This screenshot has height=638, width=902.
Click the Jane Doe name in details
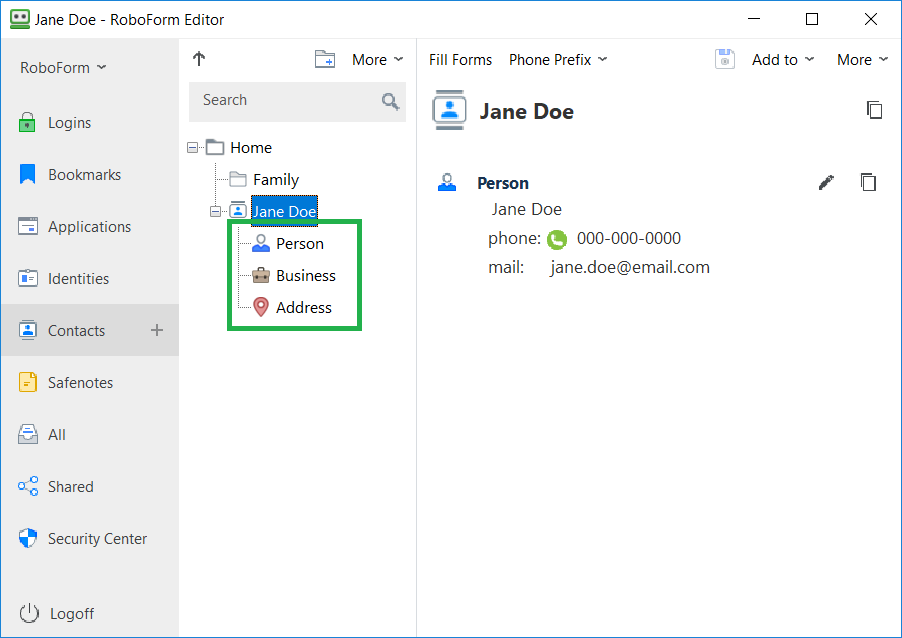(526, 209)
